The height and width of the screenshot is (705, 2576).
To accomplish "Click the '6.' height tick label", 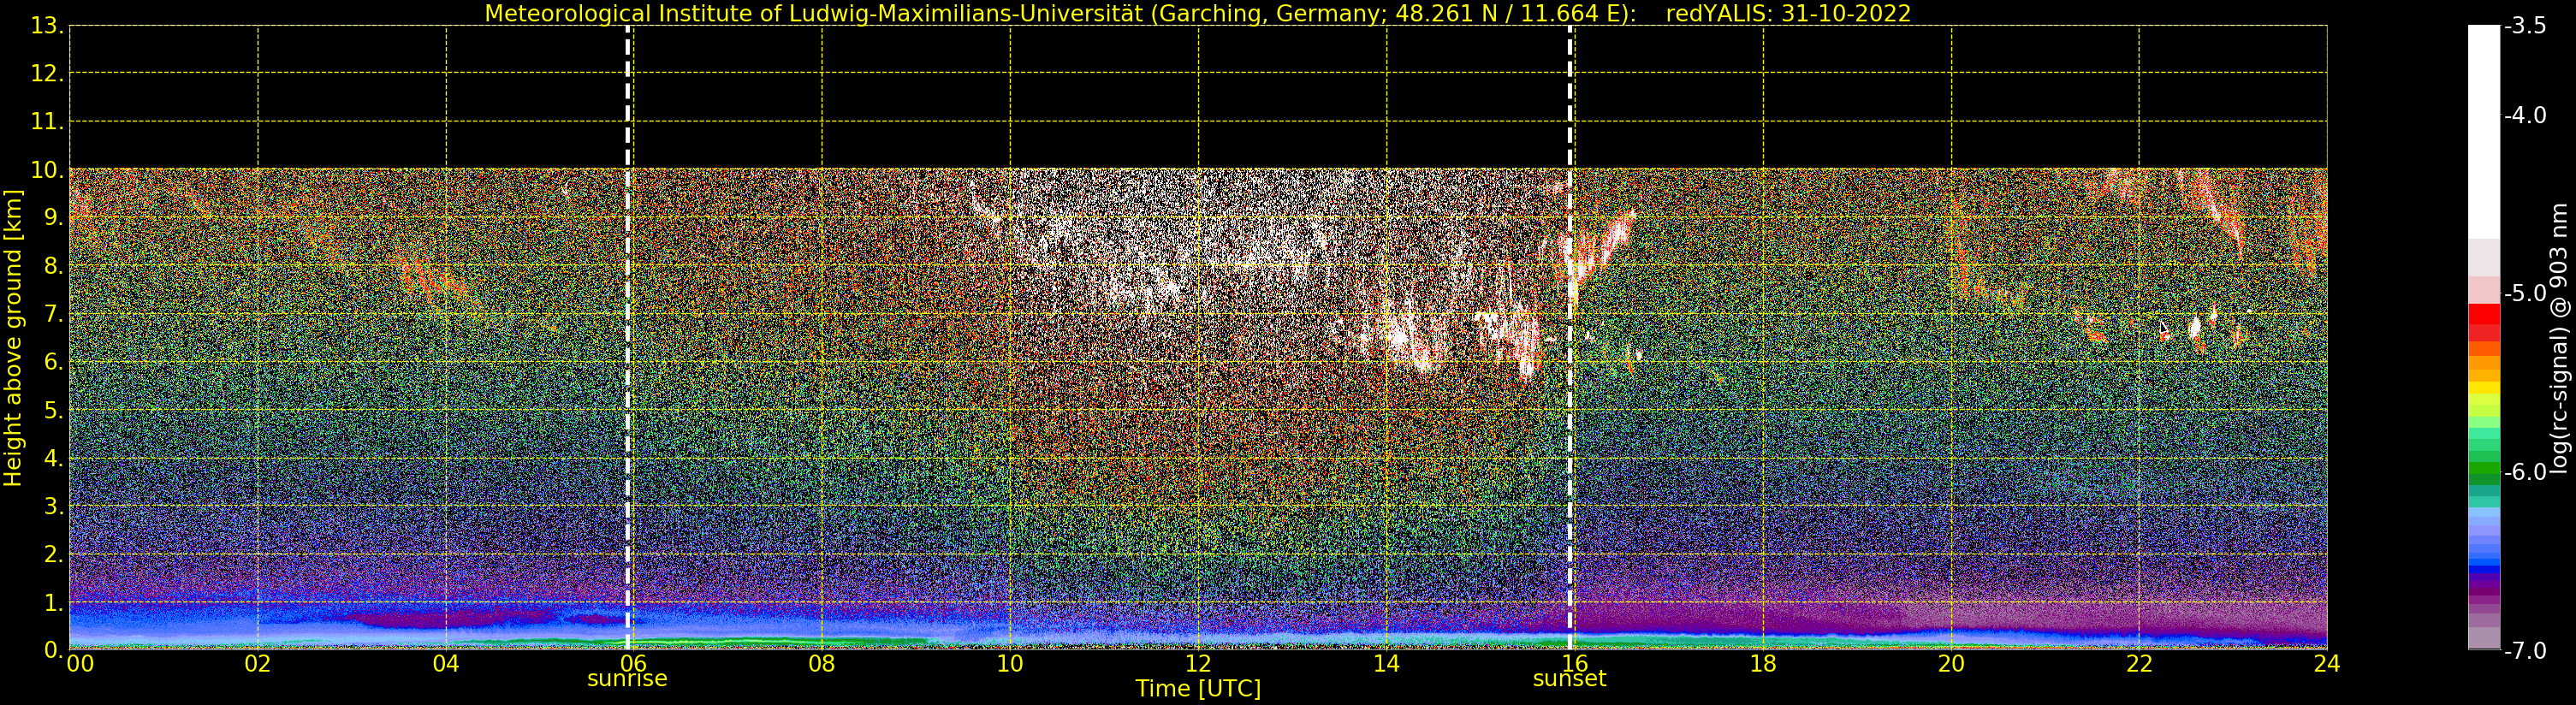I will 54,362.
